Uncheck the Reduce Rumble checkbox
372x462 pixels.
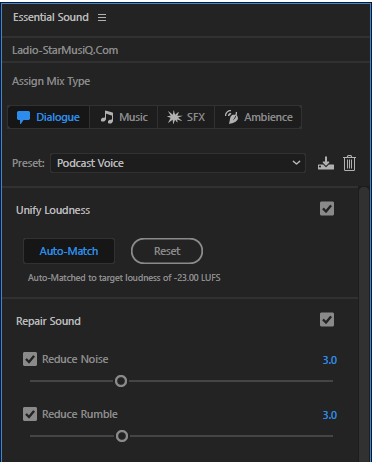tap(30, 414)
